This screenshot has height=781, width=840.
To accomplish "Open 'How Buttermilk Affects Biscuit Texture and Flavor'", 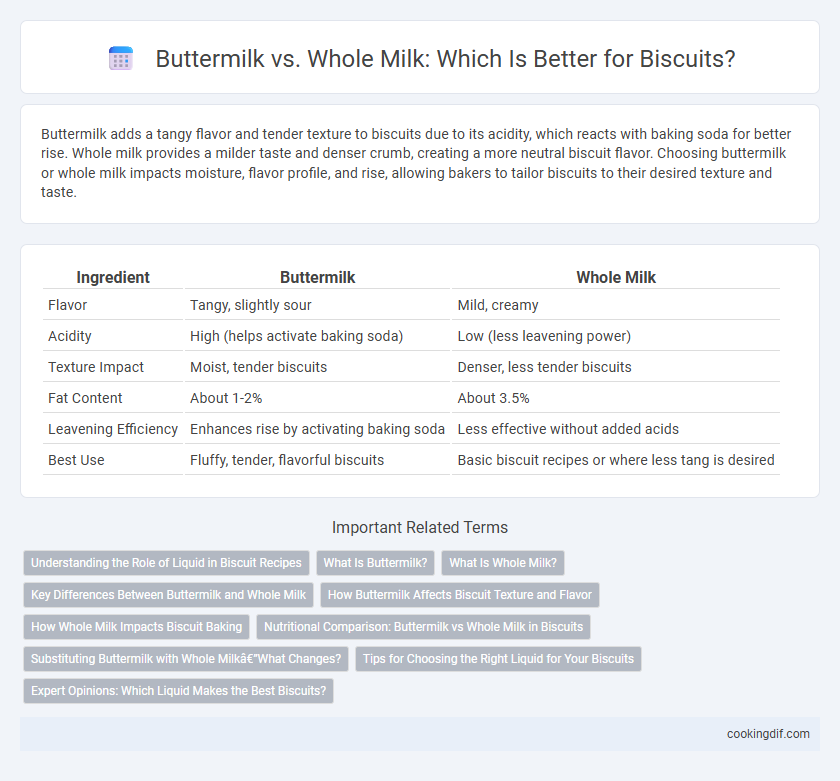I will coord(460,595).
